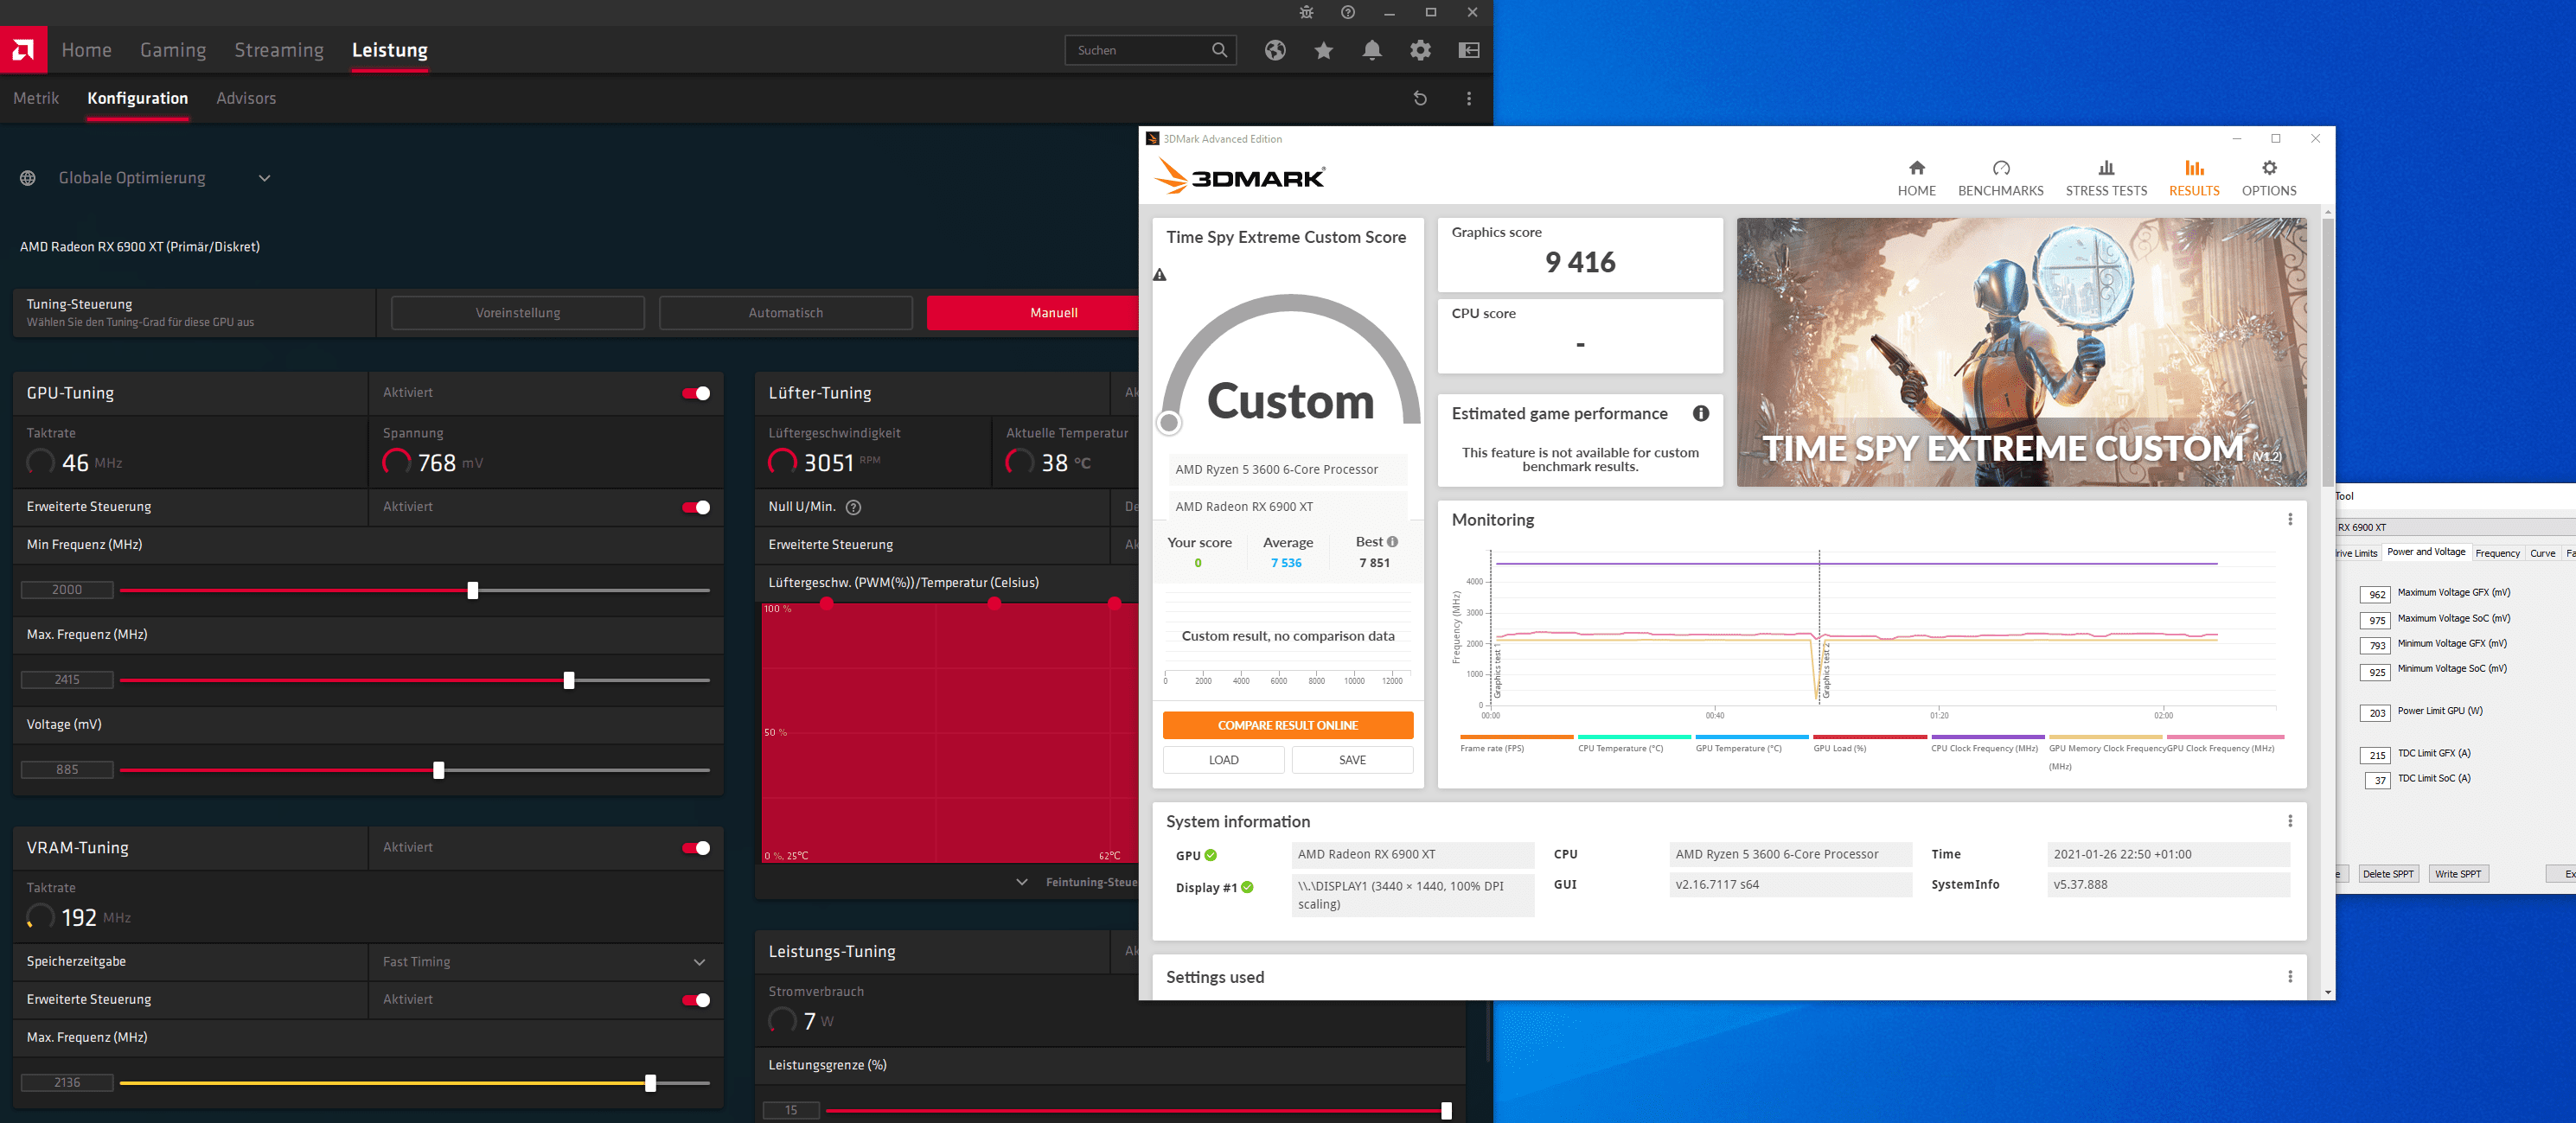Screen dimensions: 2576x1123
Task: Click the reset tuning arrow icon
Action: click(1420, 98)
